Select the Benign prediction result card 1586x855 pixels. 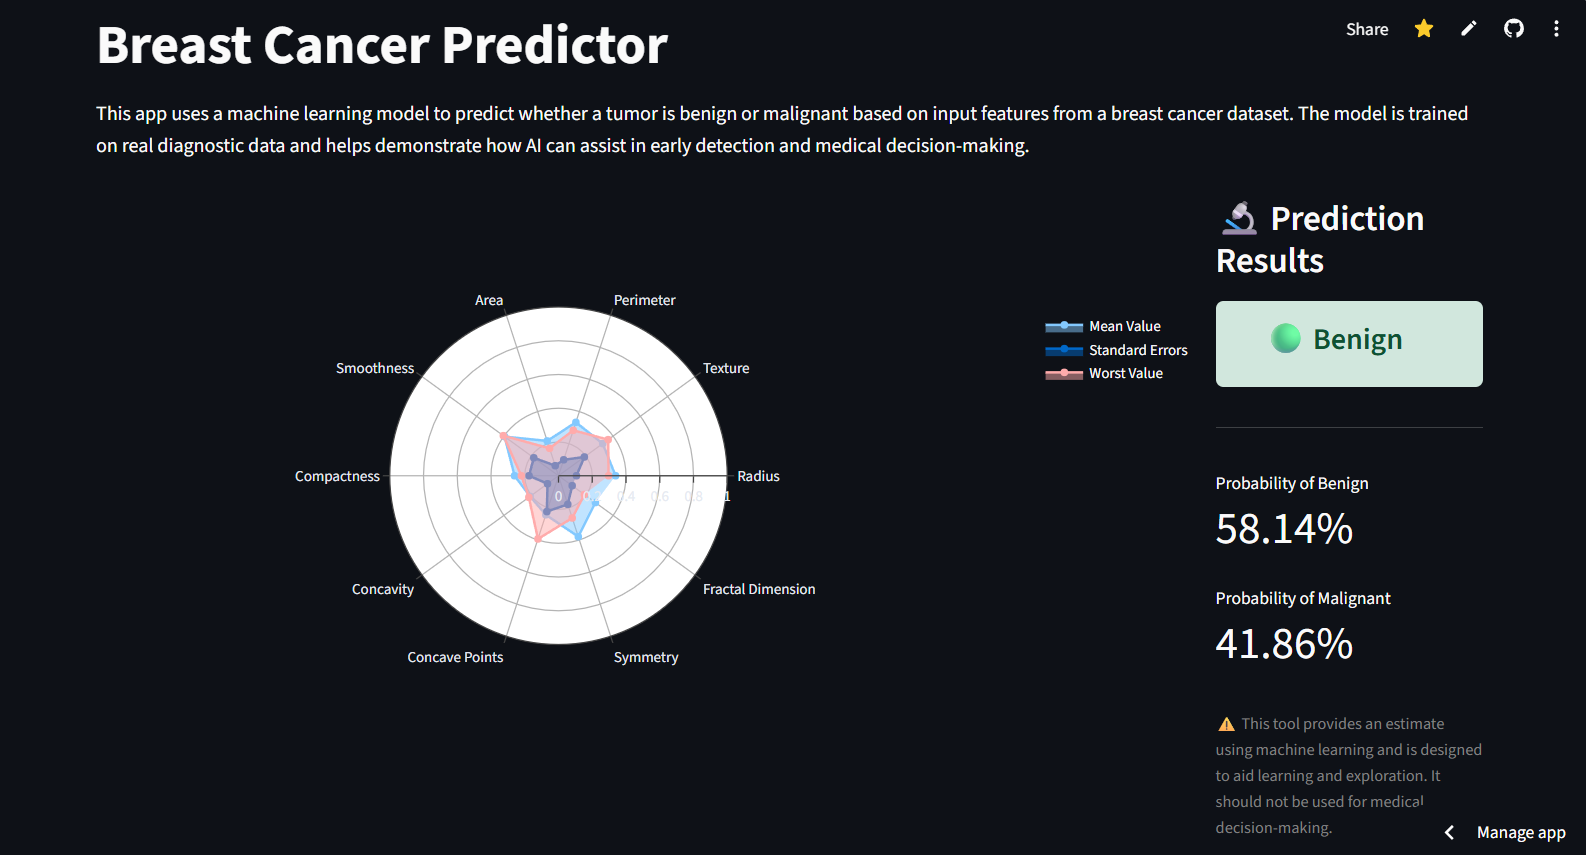tap(1348, 343)
